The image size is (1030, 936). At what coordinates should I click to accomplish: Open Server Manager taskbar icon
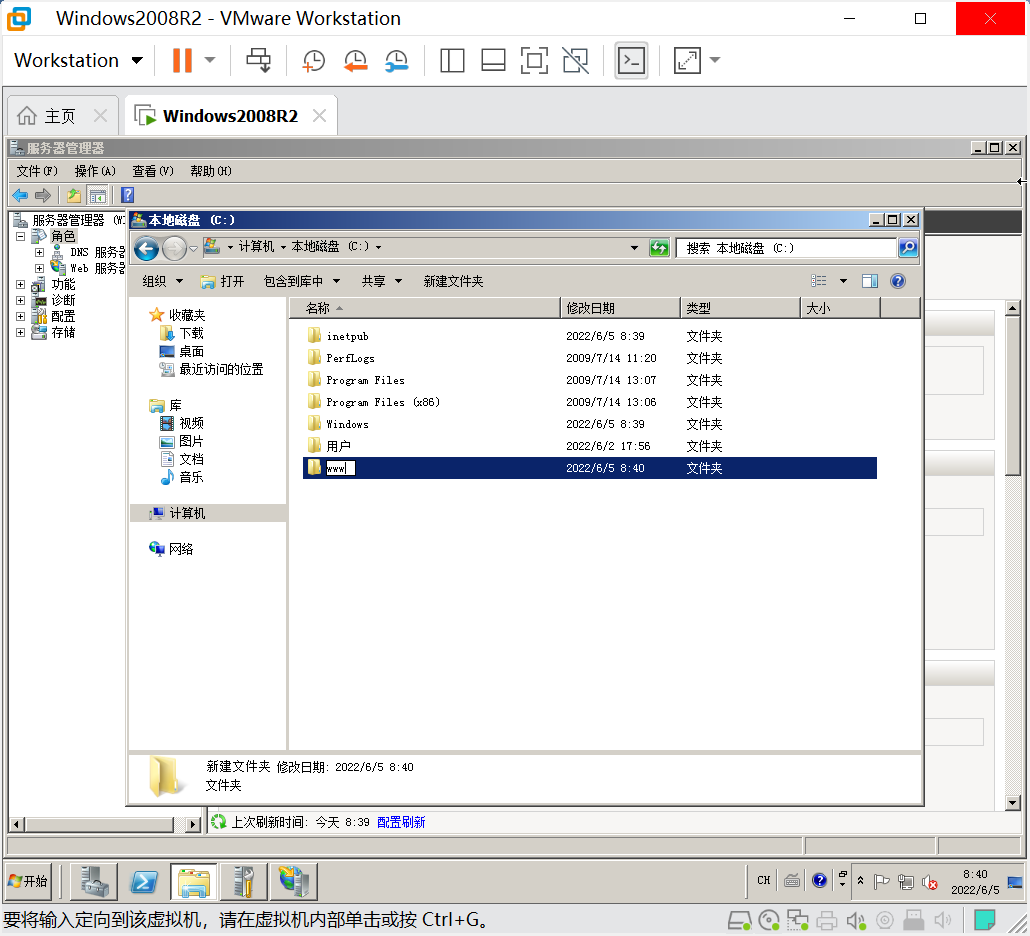tap(95, 881)
